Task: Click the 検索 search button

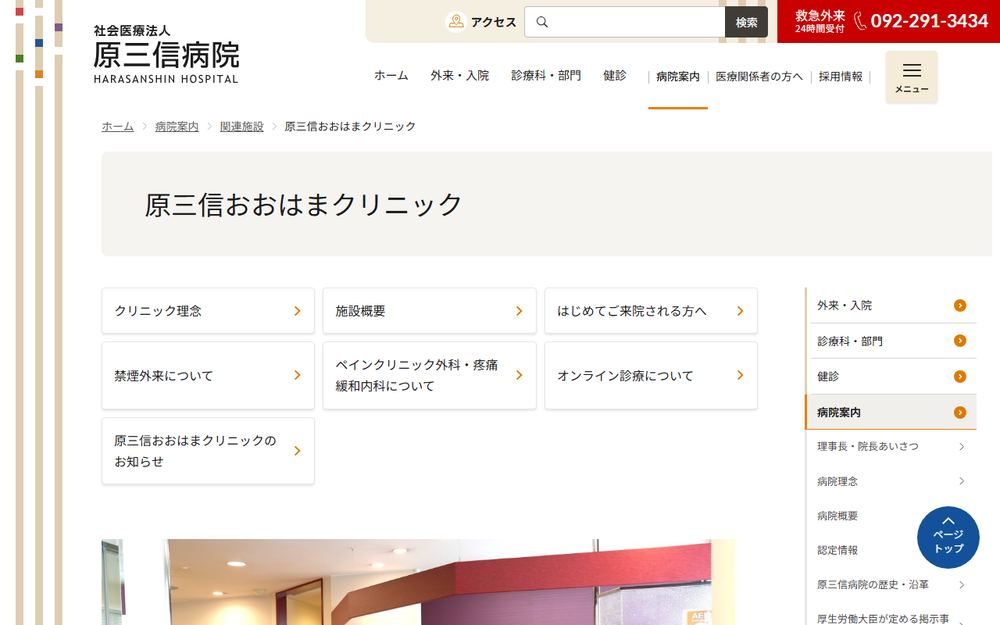Action: tap(746, 22)
